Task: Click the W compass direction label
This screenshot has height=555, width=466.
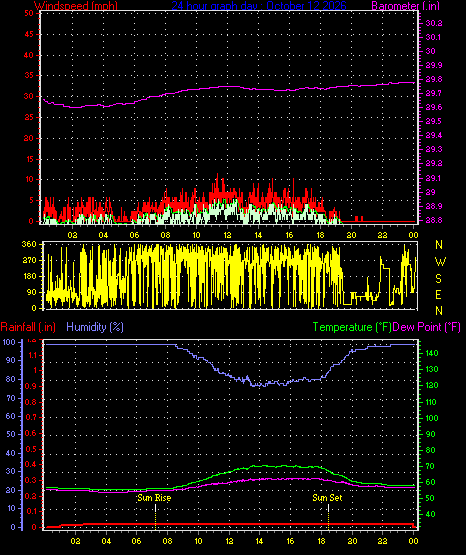Action: tap(440, 262)
